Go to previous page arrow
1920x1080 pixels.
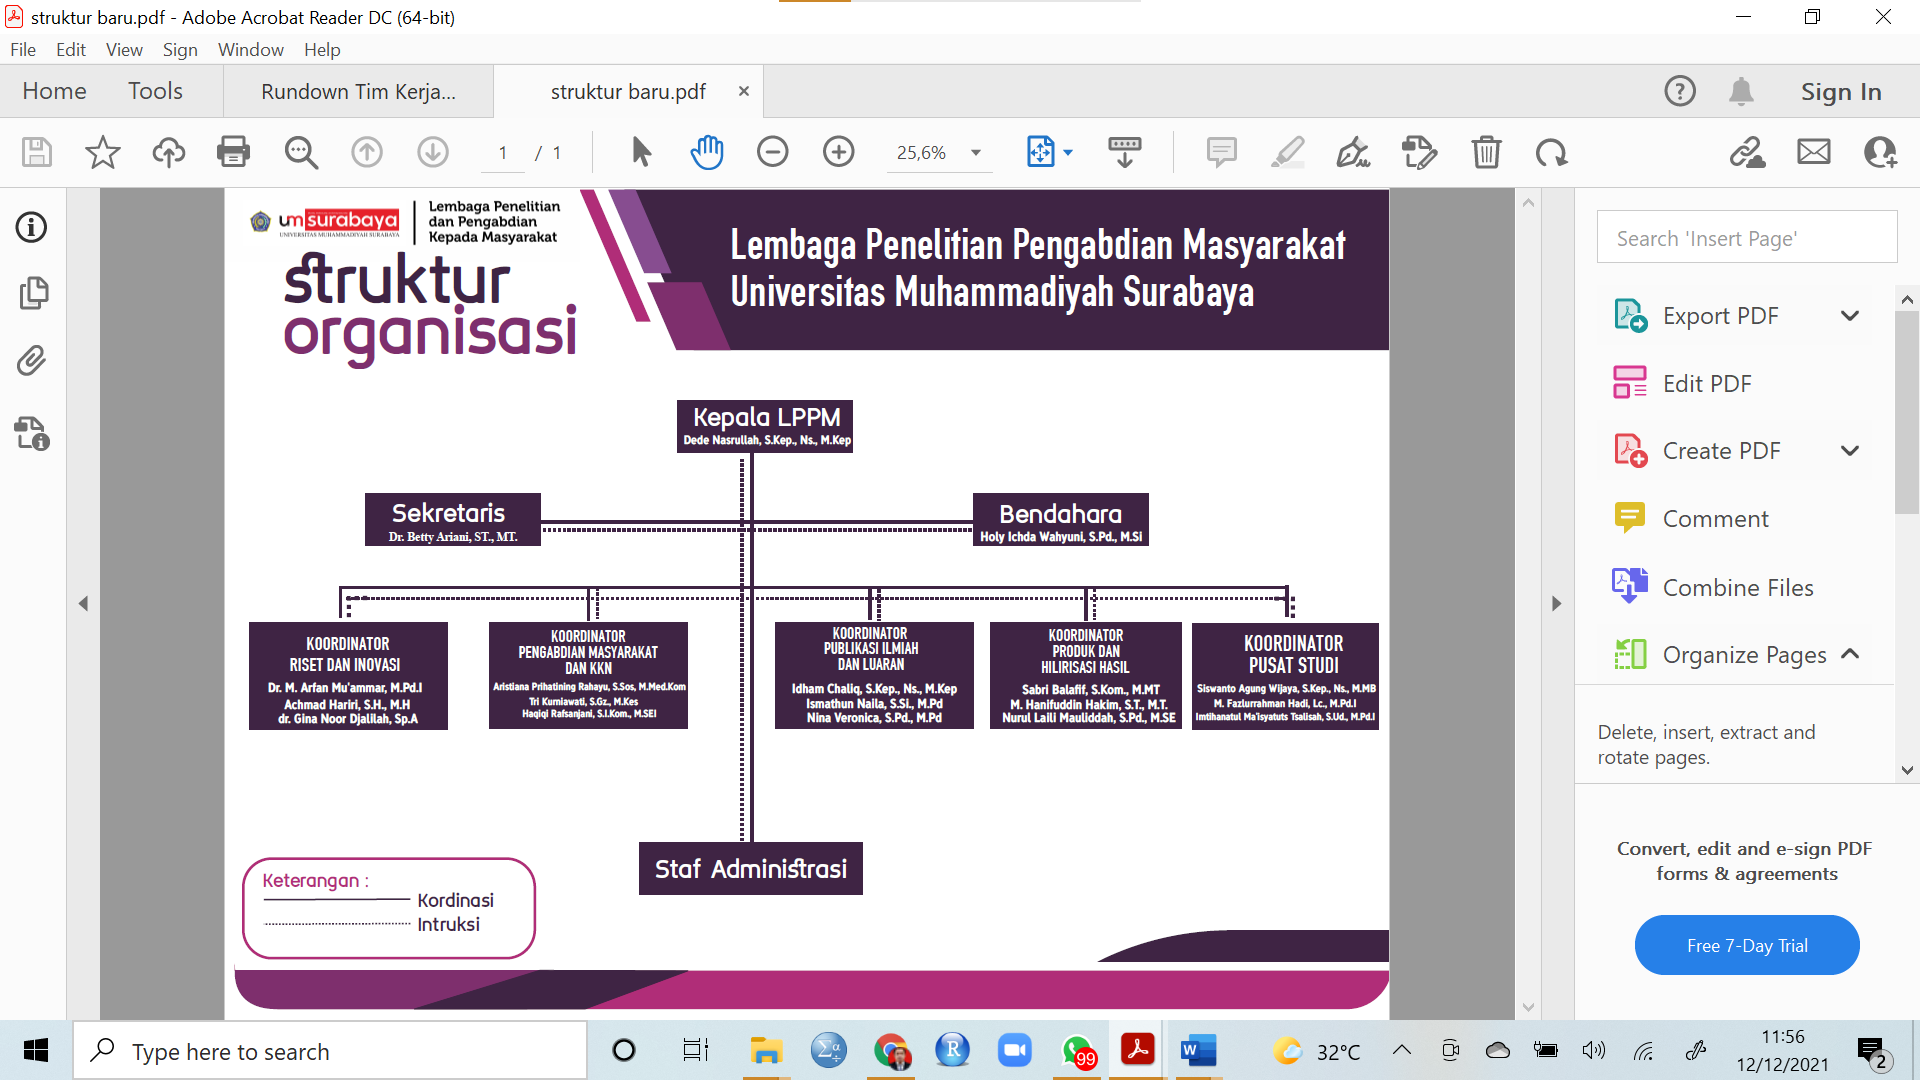click(x=367, y=152)
